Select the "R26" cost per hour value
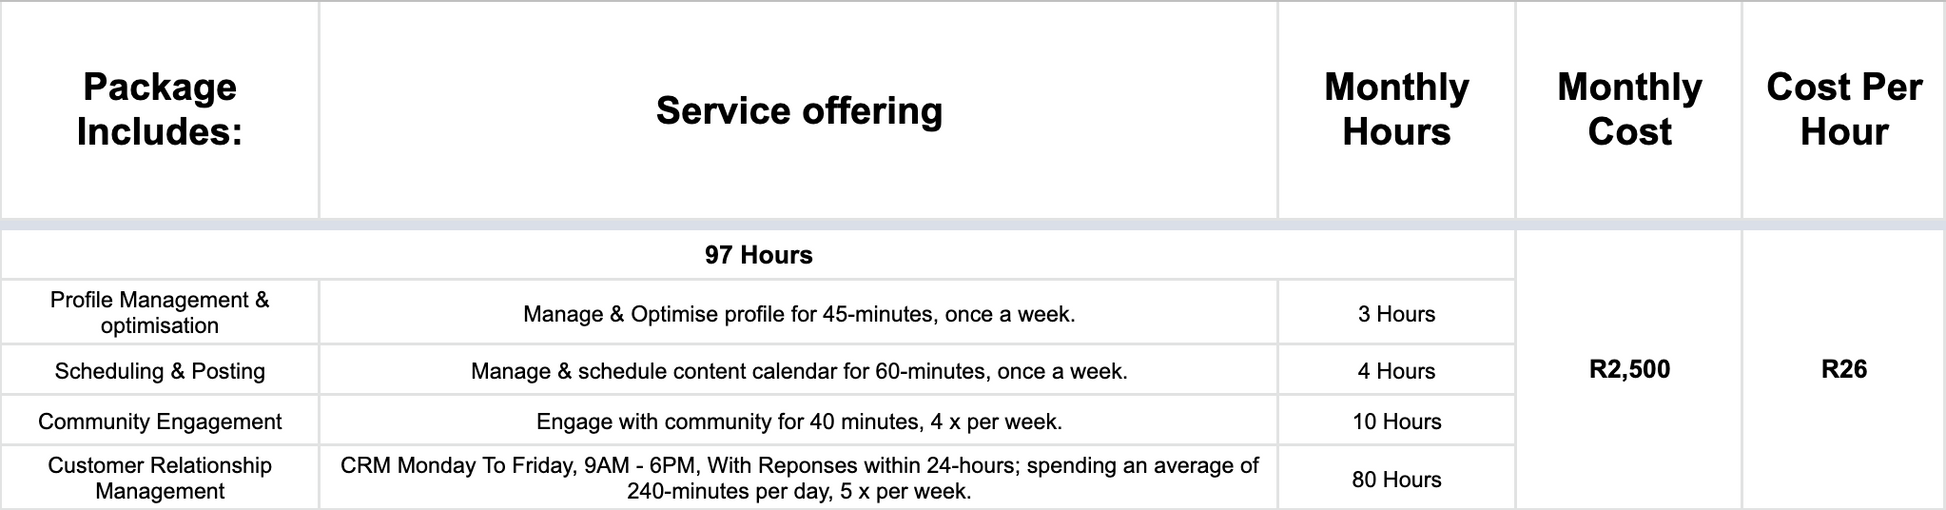The height and width of the screenshot is (510, 1946). pos(1844,369)
